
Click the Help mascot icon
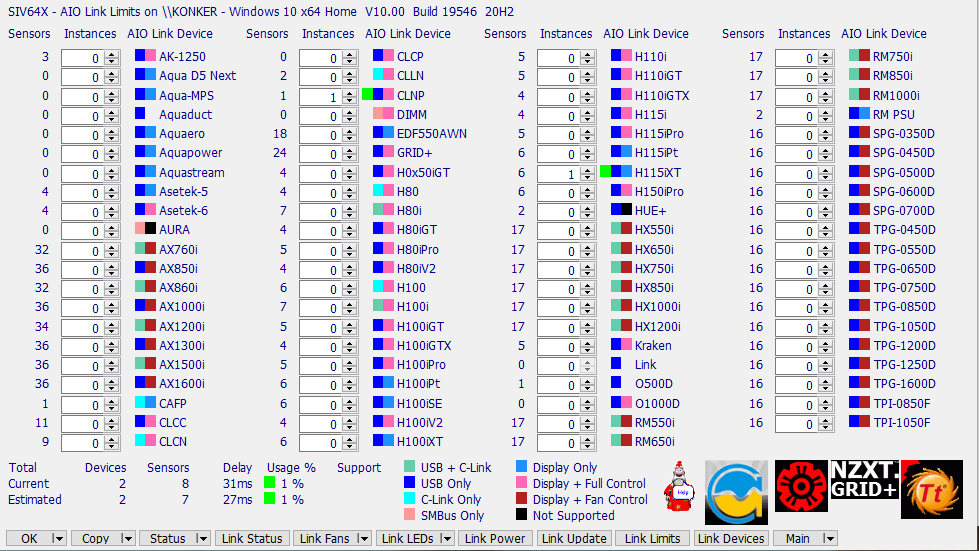[681, 487]
